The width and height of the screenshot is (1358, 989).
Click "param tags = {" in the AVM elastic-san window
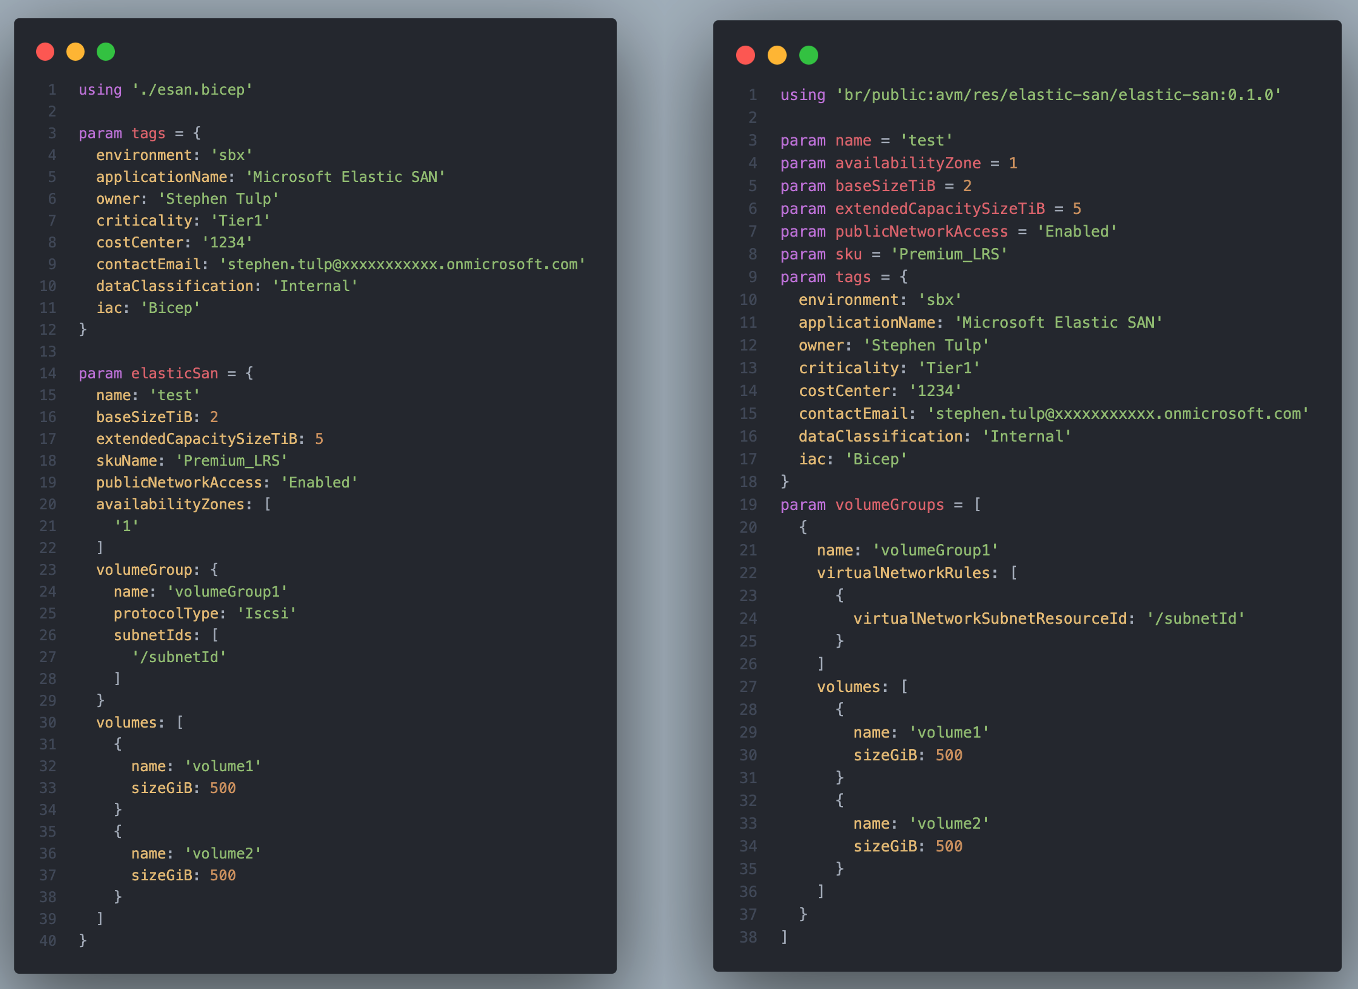pyautogui.click(x=844, y=277)
